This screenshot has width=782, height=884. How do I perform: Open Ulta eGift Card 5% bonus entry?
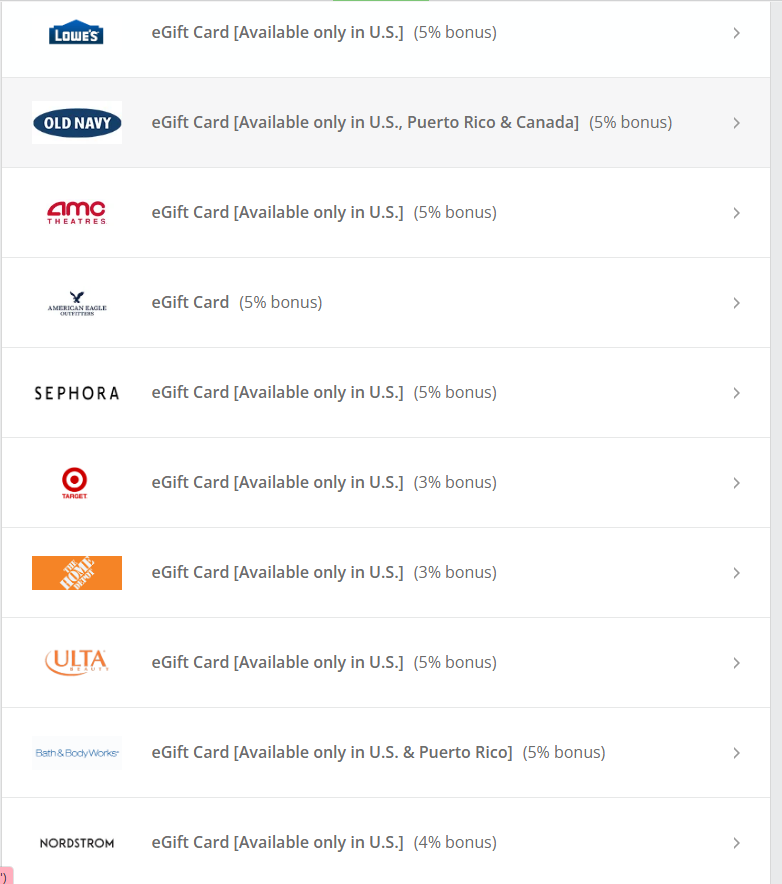pos(323,663)
